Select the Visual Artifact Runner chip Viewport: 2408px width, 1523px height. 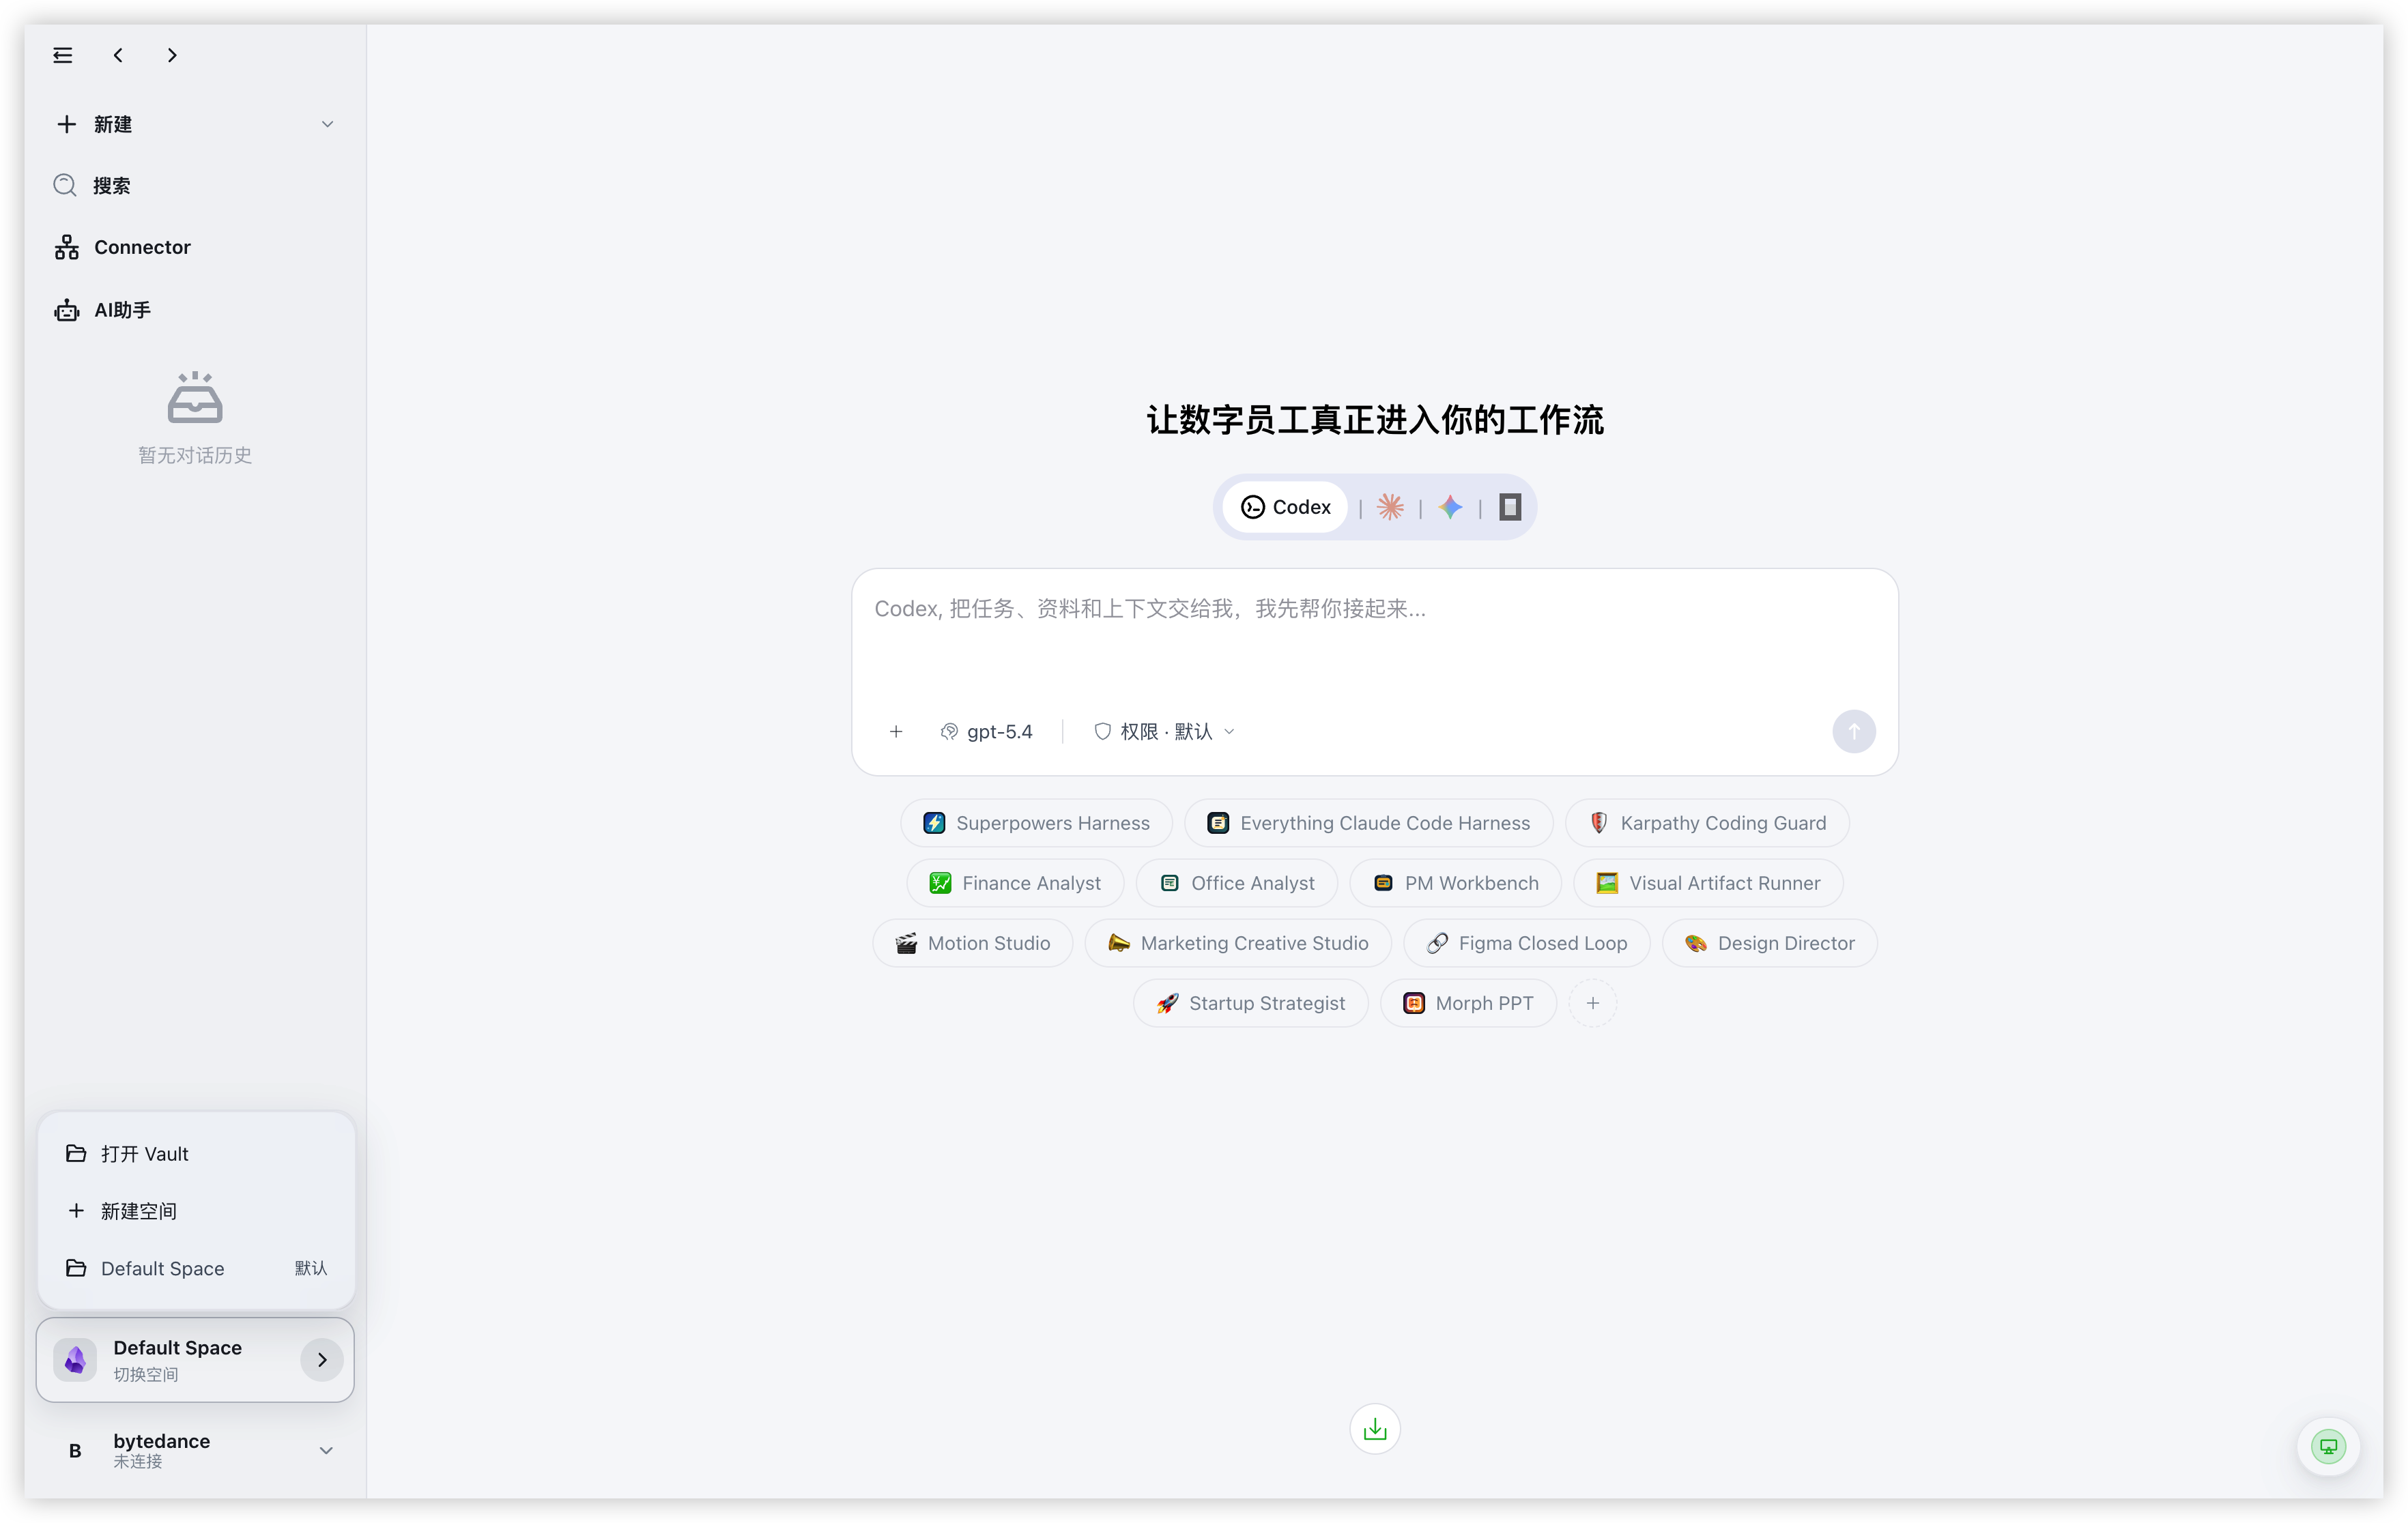click(x=1708, y=883)
